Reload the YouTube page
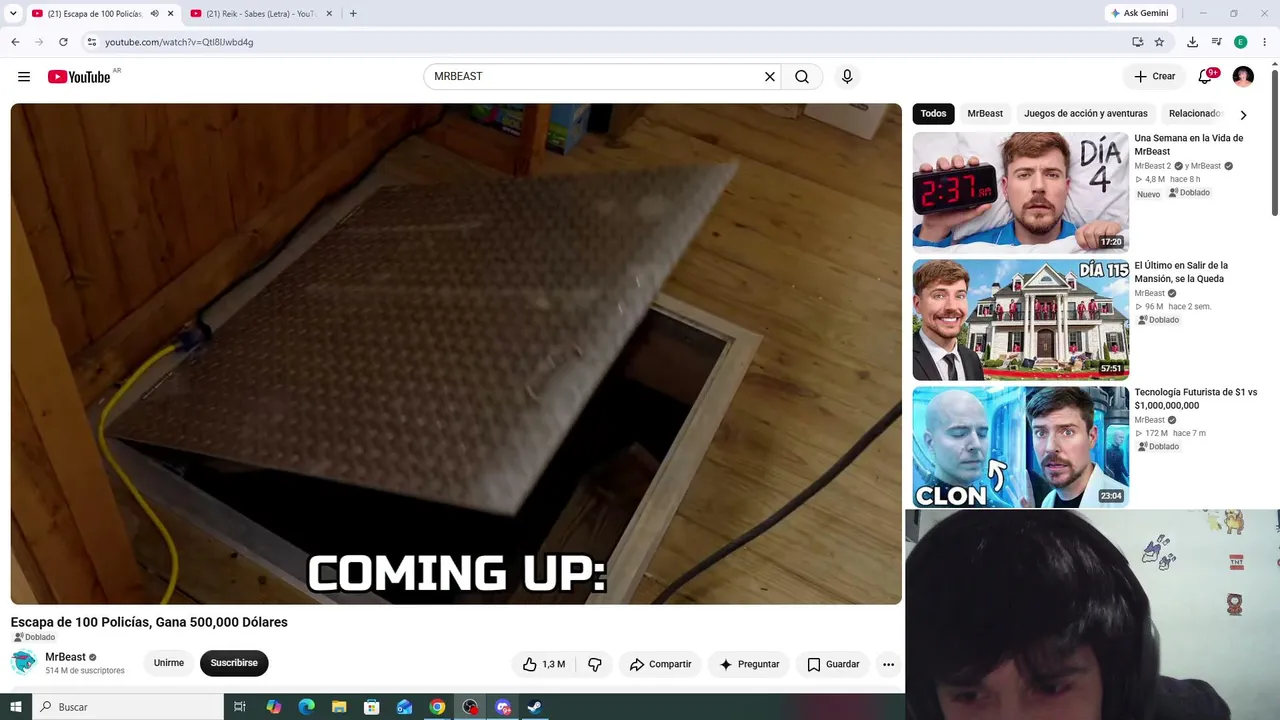The image size is (1280, 720). click(x=63, y=42)
